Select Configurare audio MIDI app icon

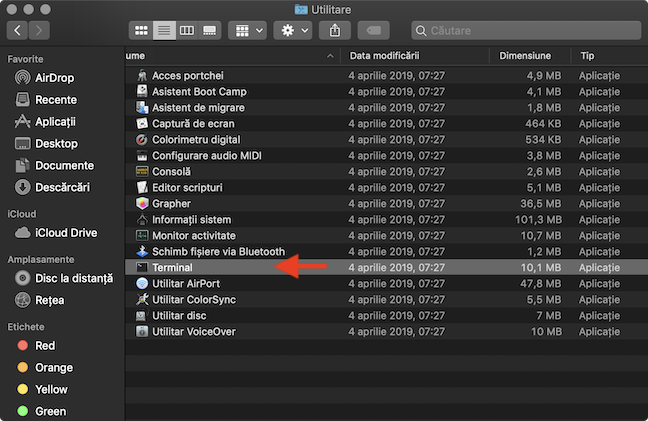[x=142, y=155]
